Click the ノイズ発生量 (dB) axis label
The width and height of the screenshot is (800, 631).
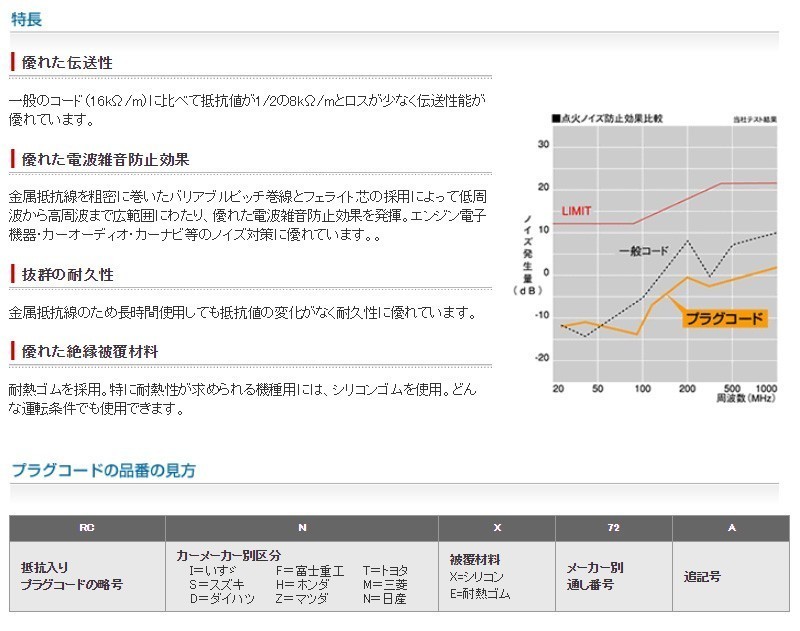tap(528, 255)
